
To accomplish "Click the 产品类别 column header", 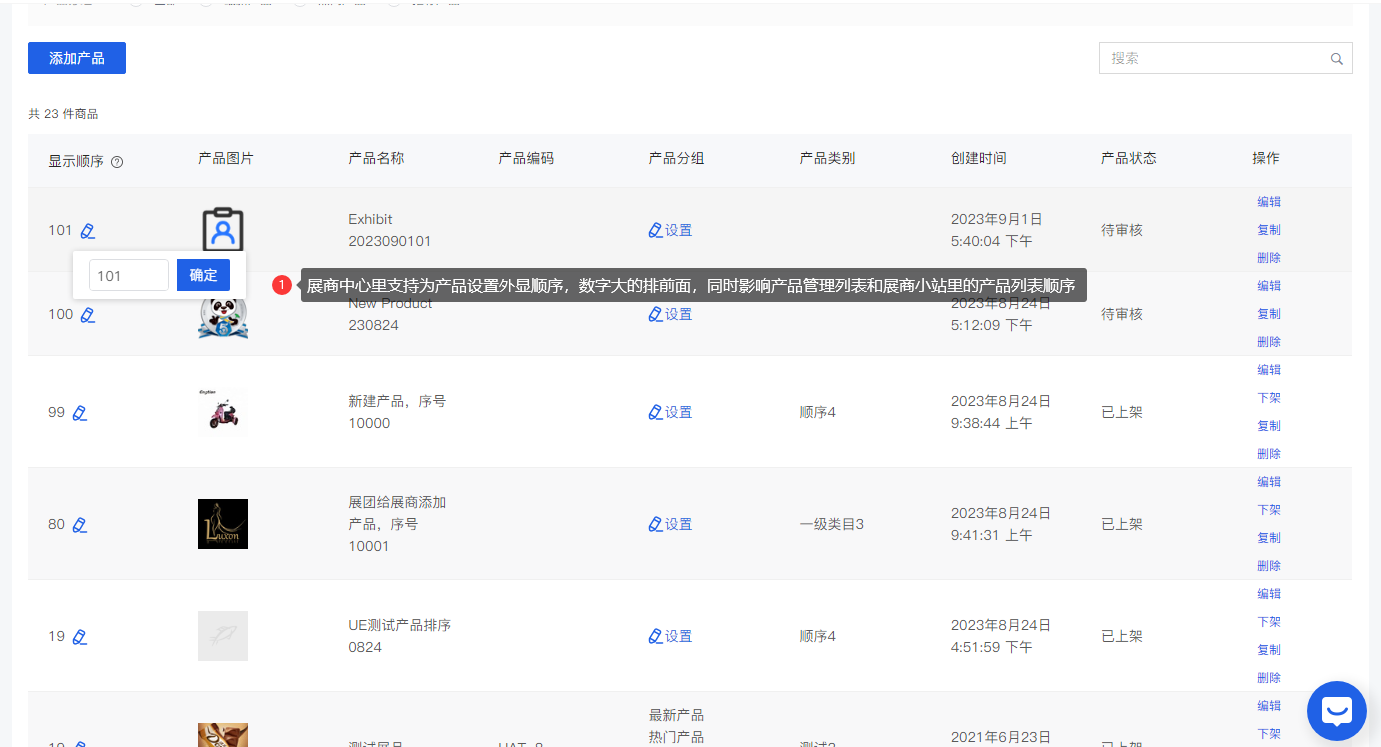I will [827, 158].
